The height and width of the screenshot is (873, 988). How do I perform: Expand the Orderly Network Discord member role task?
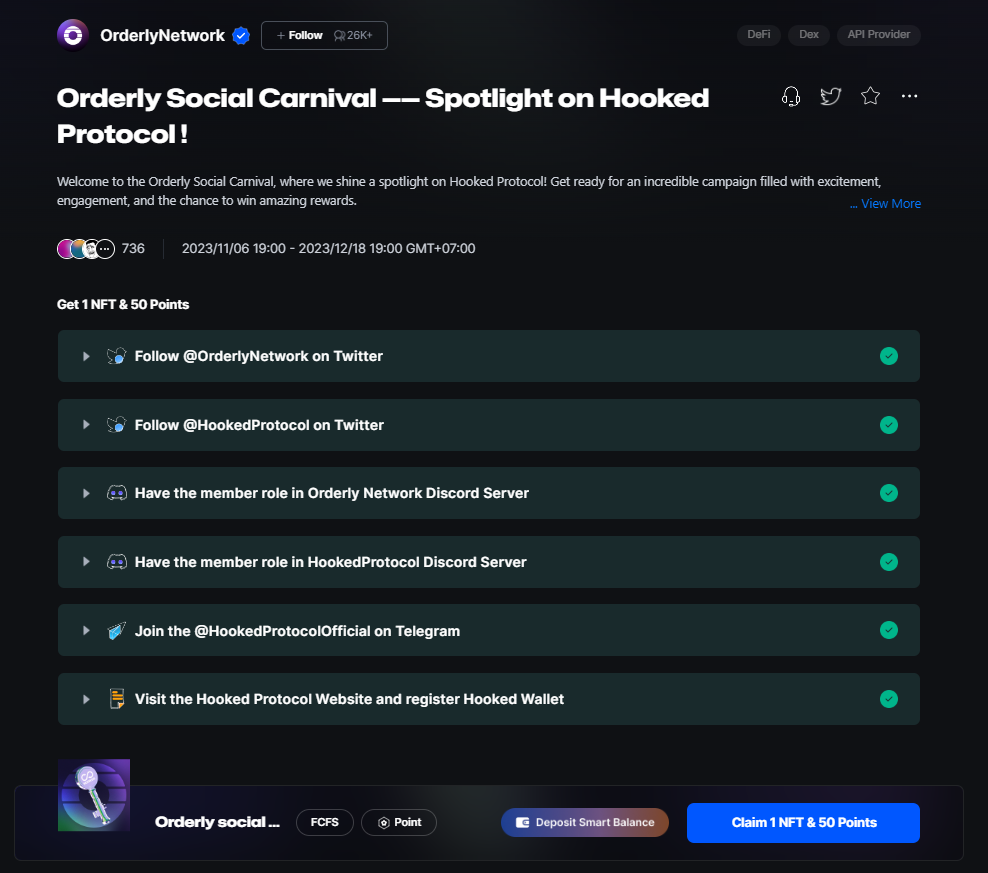coord(86,493)
